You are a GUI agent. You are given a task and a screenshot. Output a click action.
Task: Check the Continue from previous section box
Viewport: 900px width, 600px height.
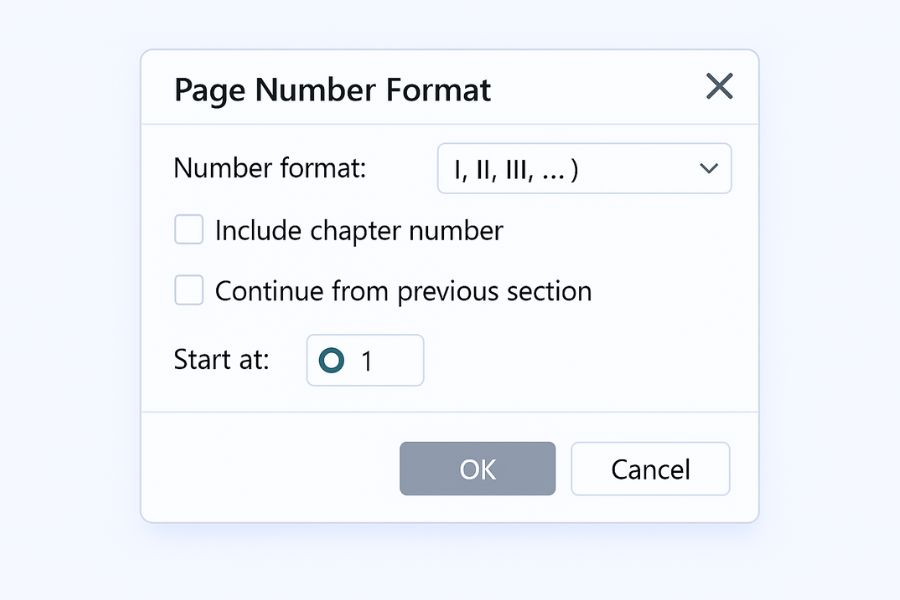click(188, 290)
